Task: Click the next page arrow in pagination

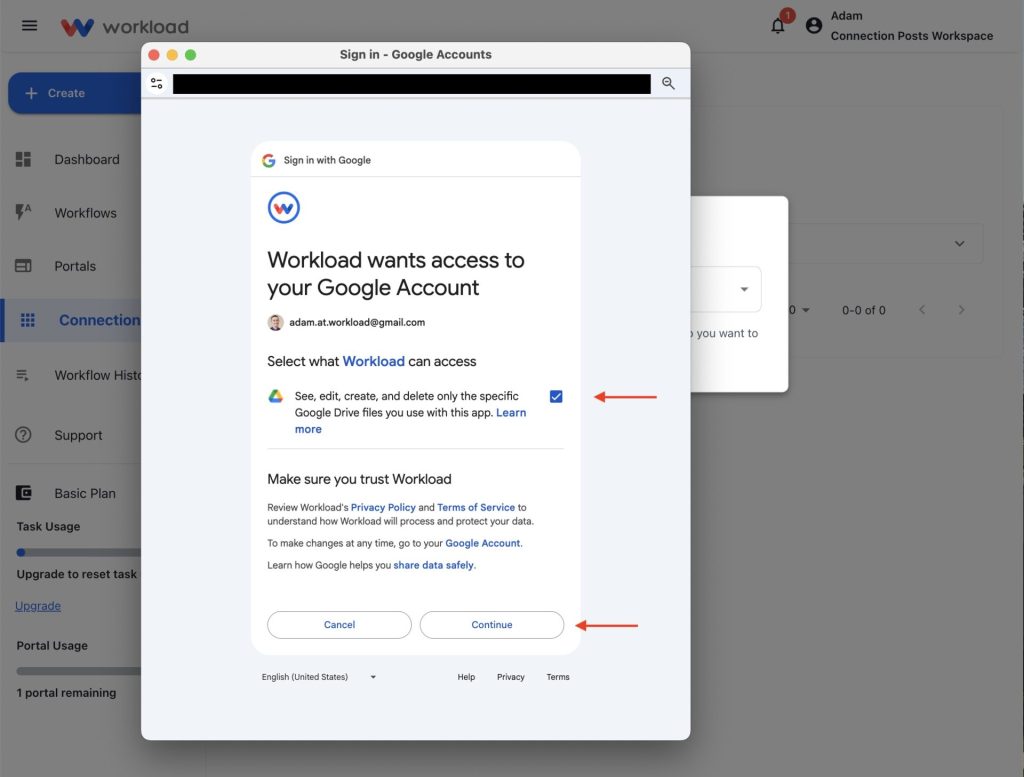Action: (x=961, y=309)
